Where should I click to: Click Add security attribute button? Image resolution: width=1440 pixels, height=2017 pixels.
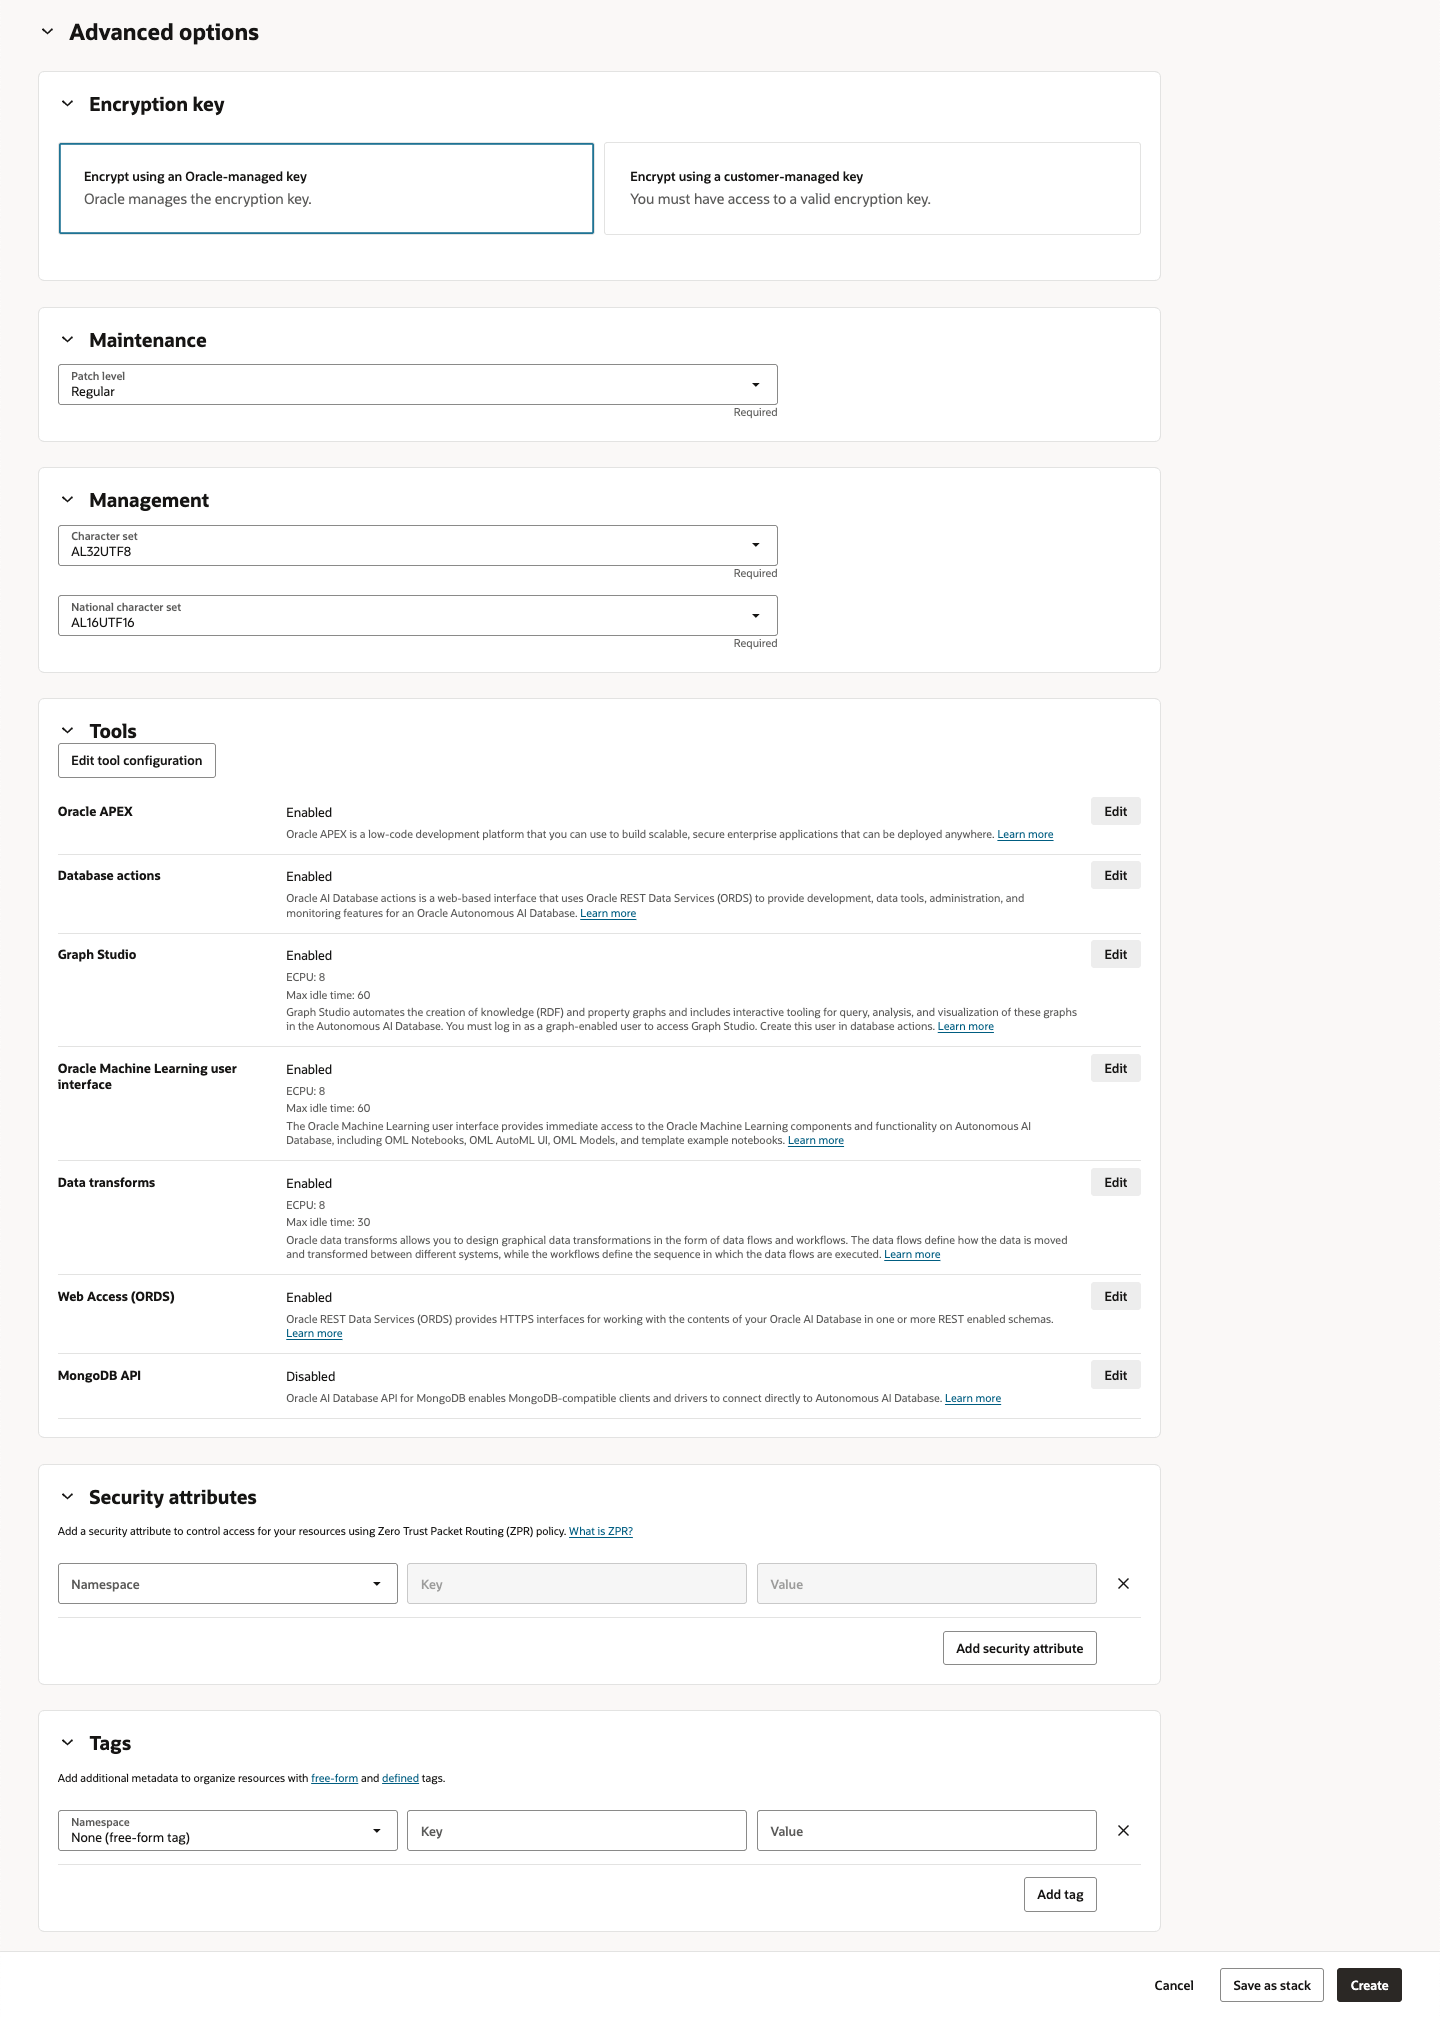[1020, 1649]
